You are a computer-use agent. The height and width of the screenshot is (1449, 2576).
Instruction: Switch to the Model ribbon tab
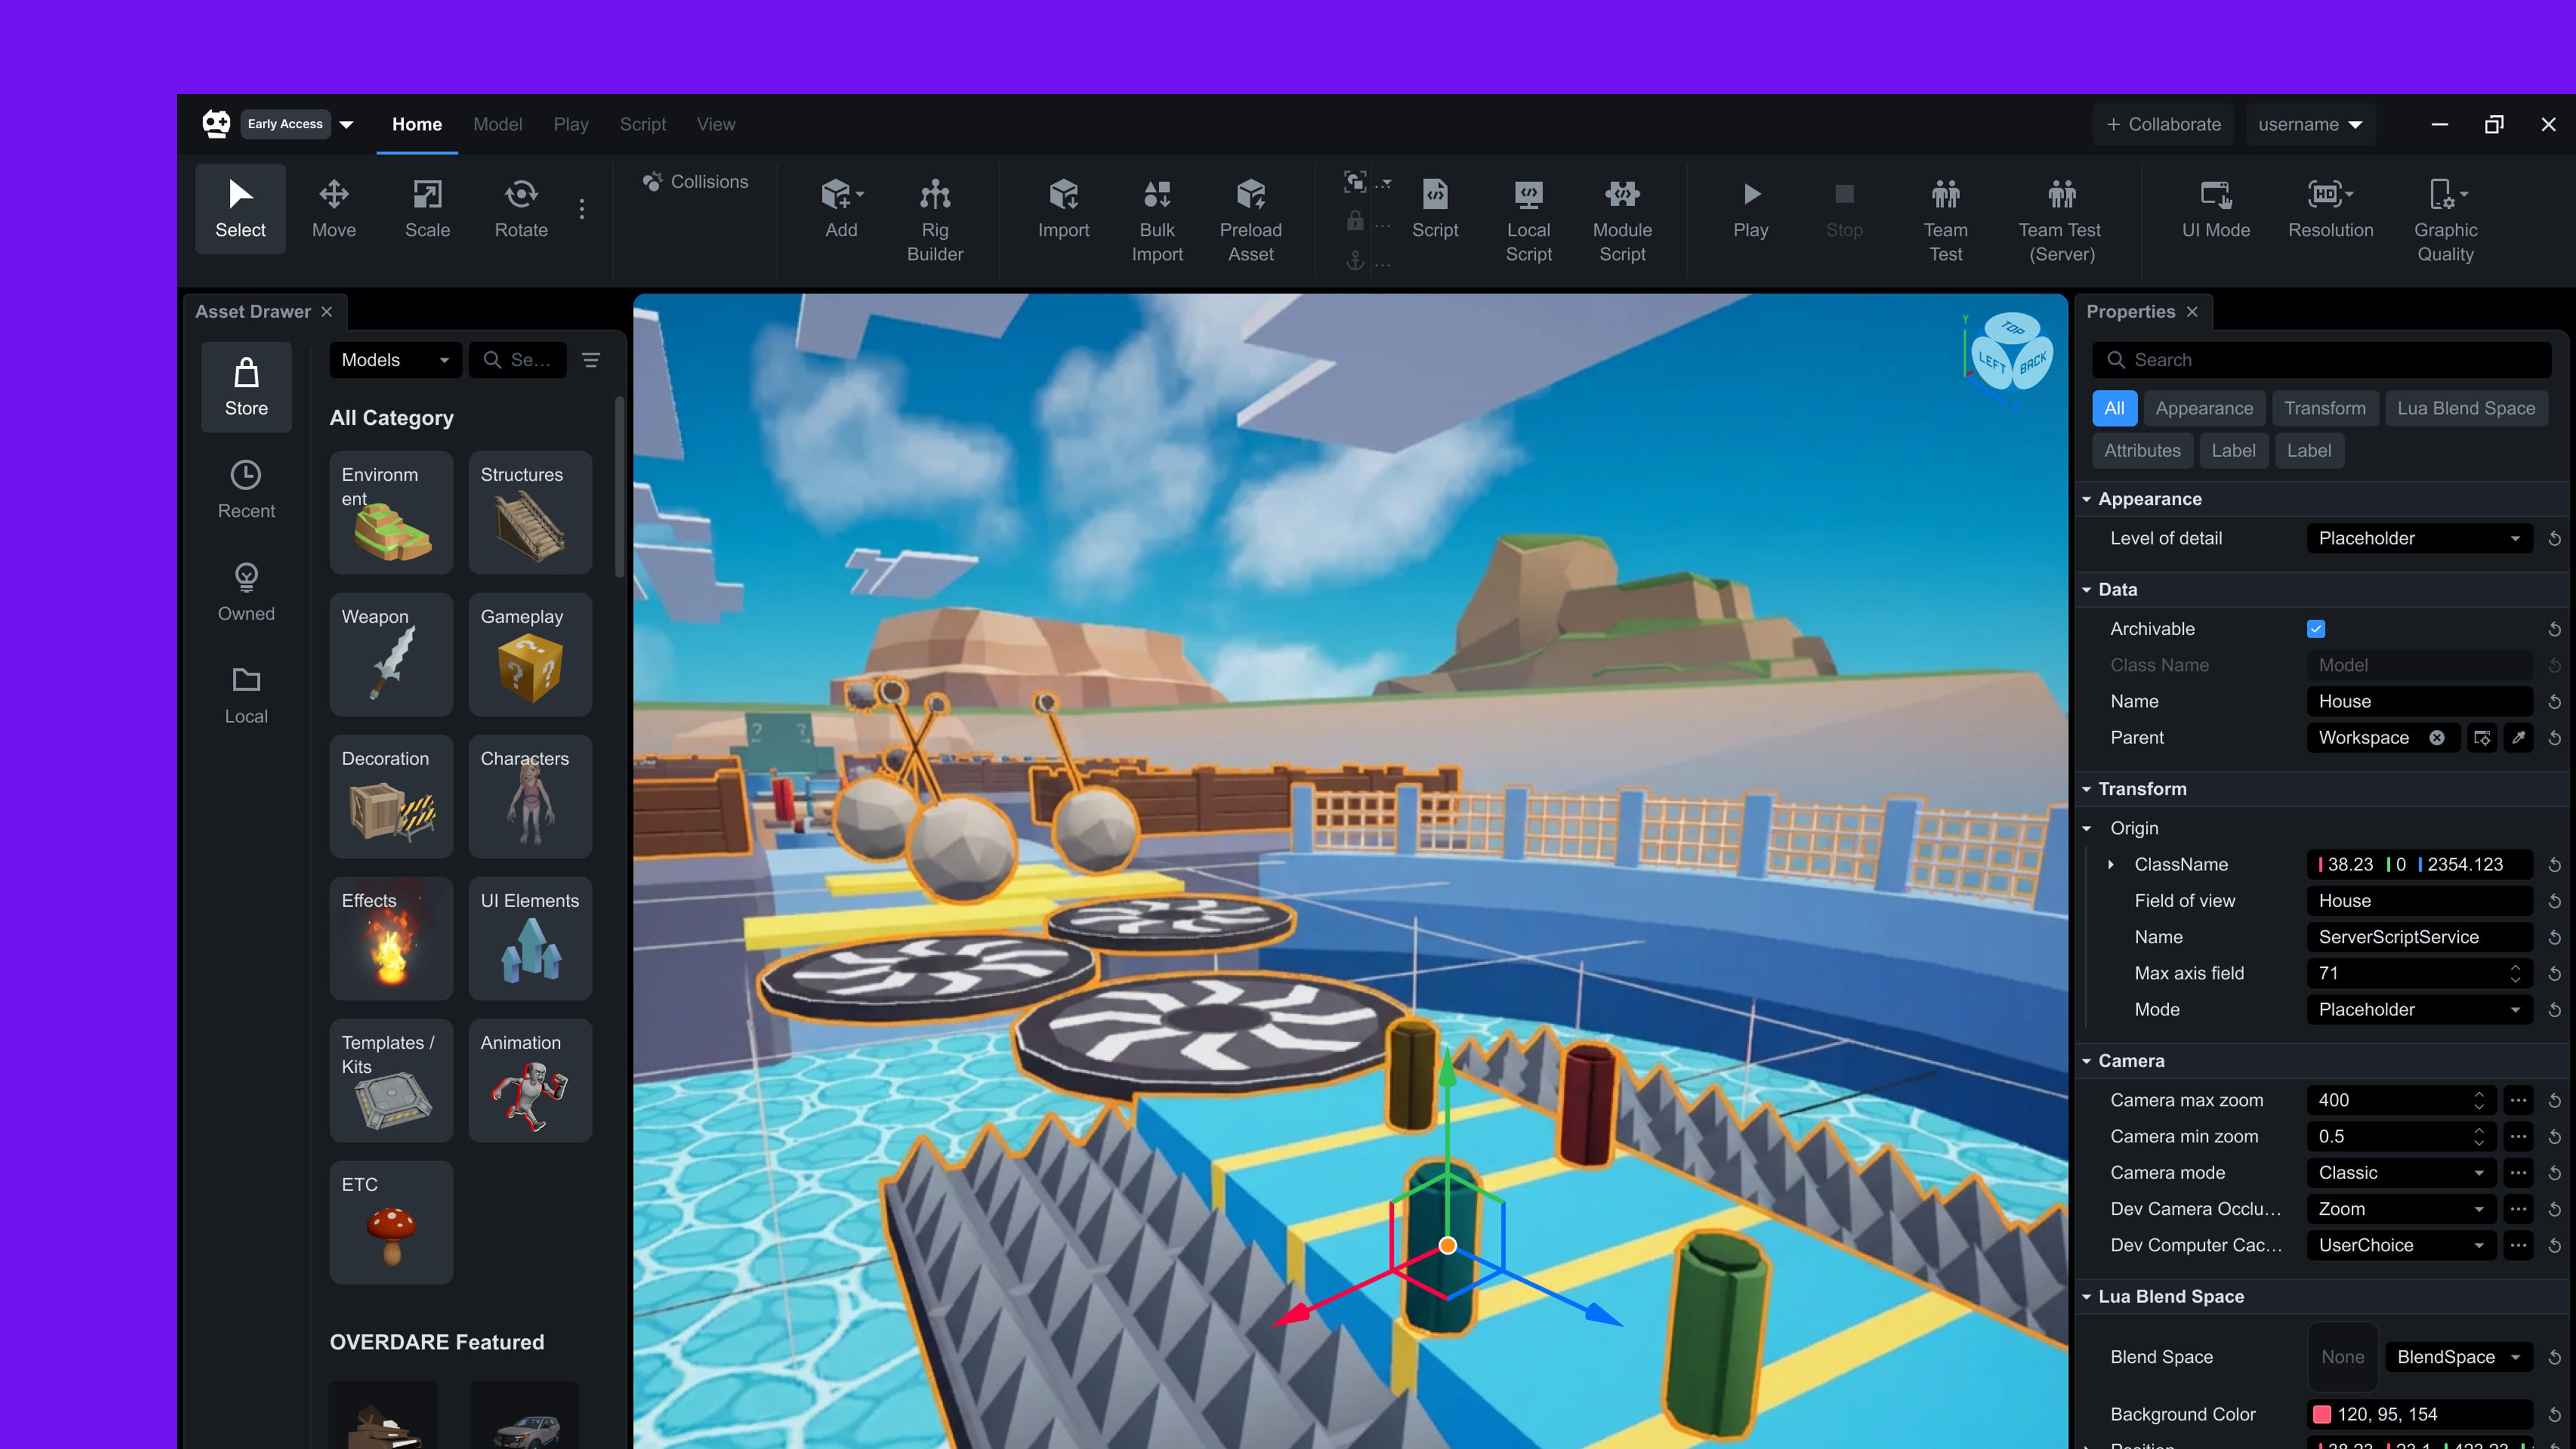coord(497,124)
